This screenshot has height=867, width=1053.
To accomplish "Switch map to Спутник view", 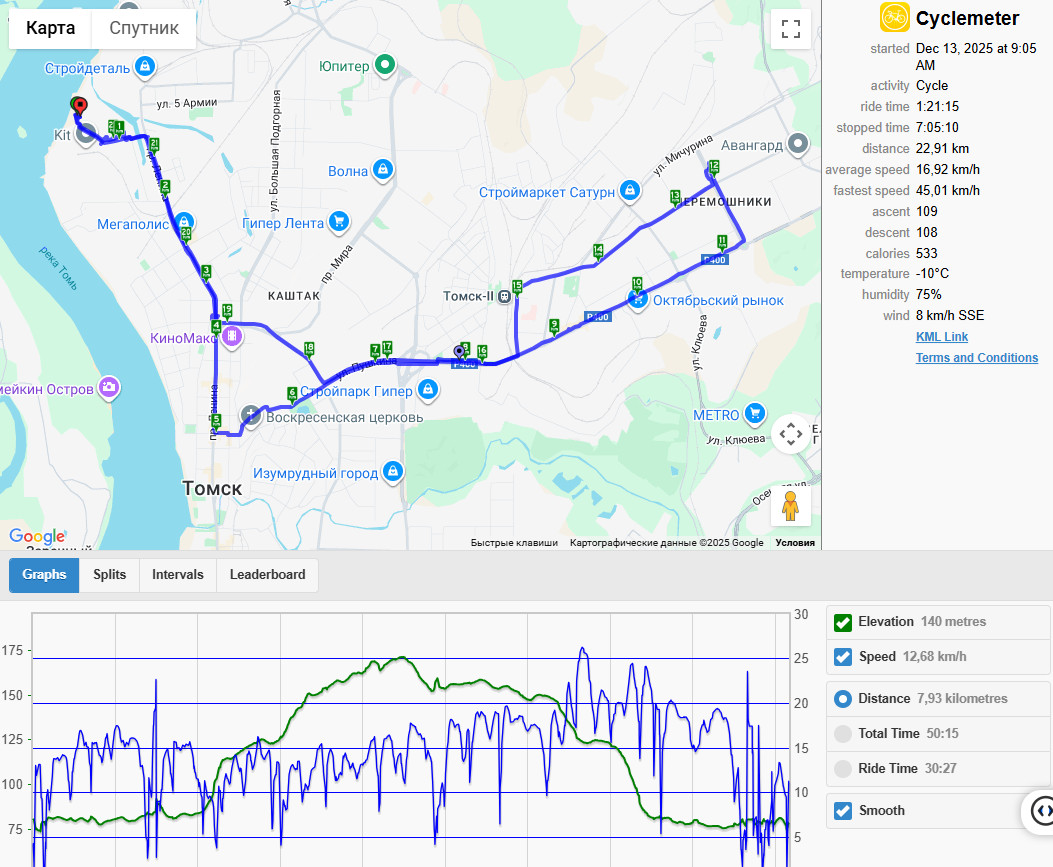I will tap(144, 28).
